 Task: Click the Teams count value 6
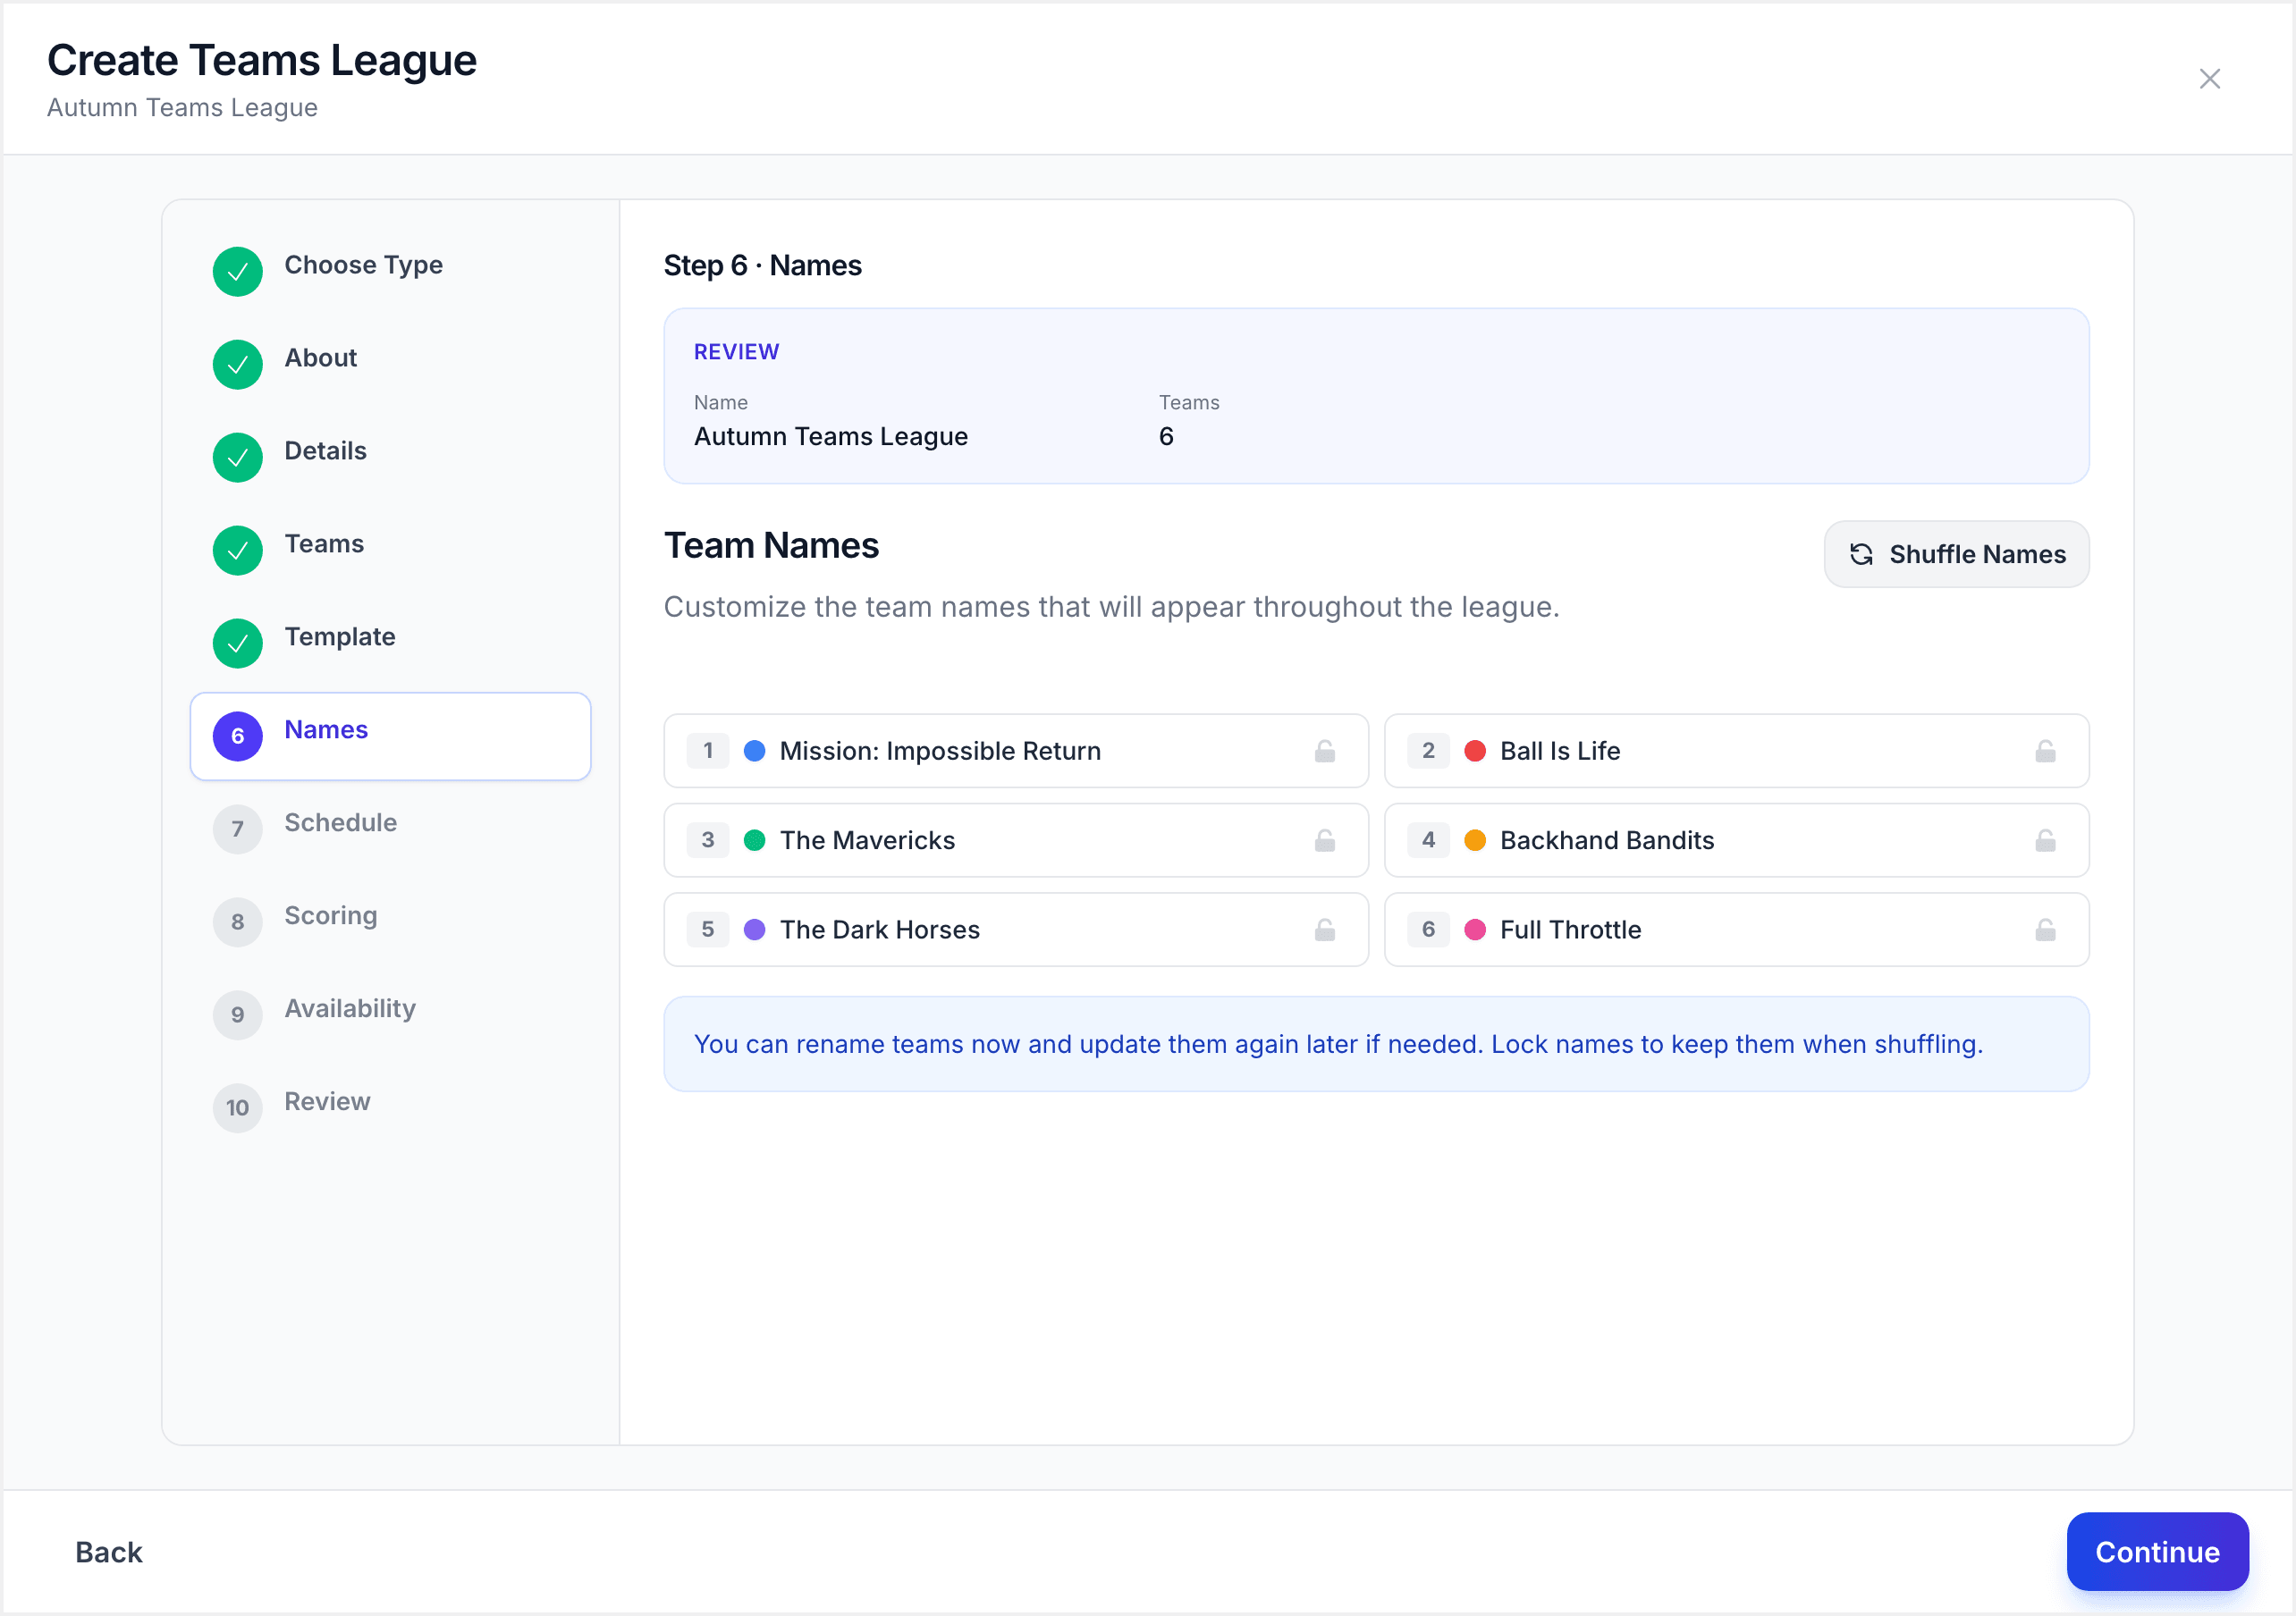point(1166,437)
